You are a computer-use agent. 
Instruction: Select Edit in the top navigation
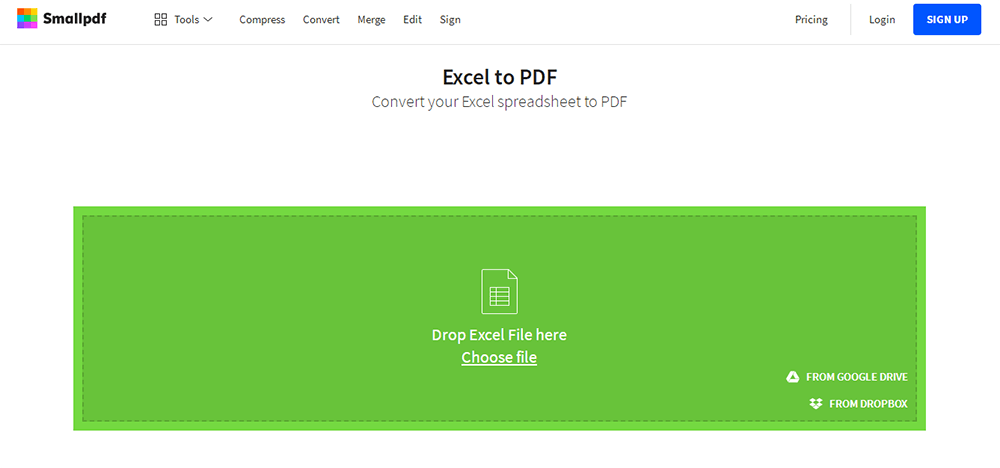coord(412,20)
